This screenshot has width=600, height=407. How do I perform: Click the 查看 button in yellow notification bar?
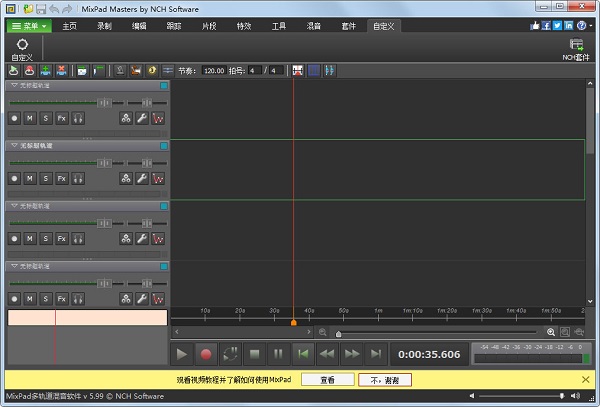coord(327,380)
